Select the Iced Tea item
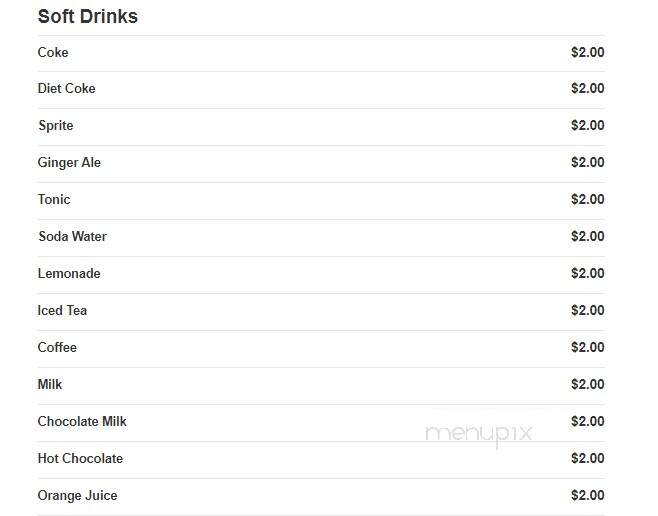The width and height of the screenshot is (658, 516). coord(62,310)
